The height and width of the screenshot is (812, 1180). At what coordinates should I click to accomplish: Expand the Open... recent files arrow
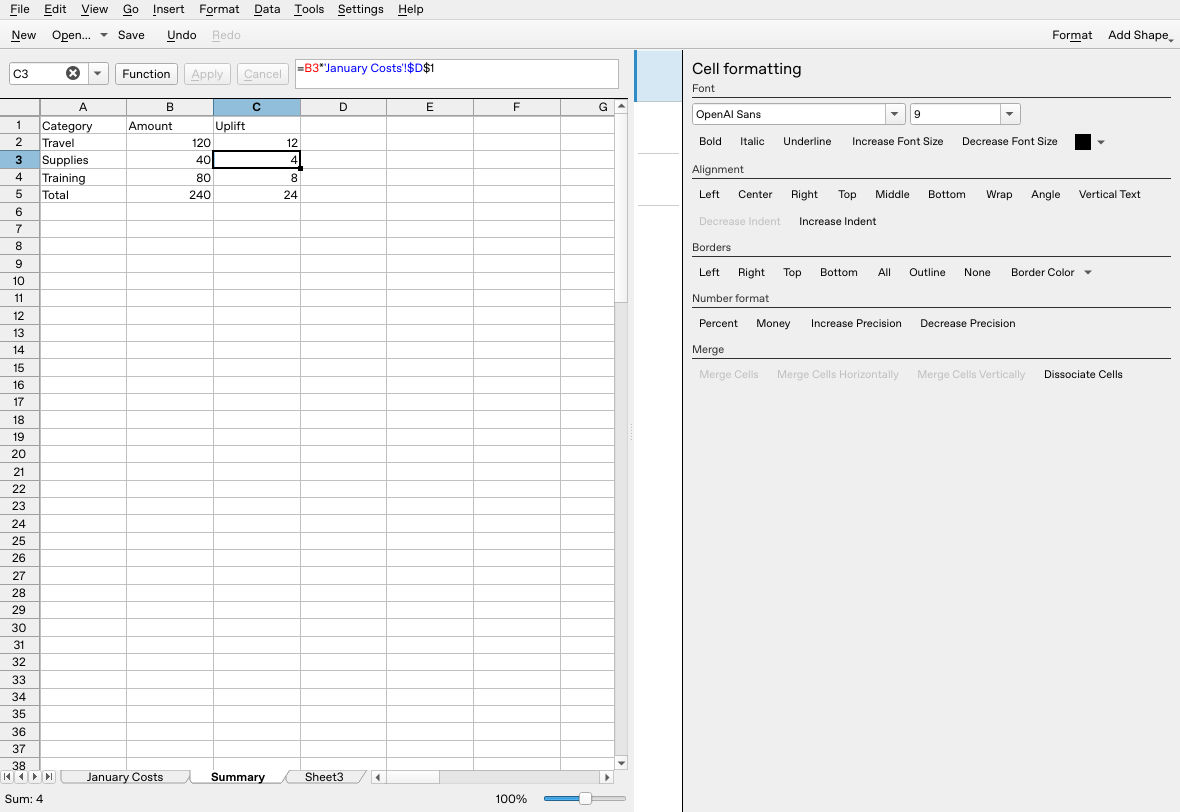[104, 35]
